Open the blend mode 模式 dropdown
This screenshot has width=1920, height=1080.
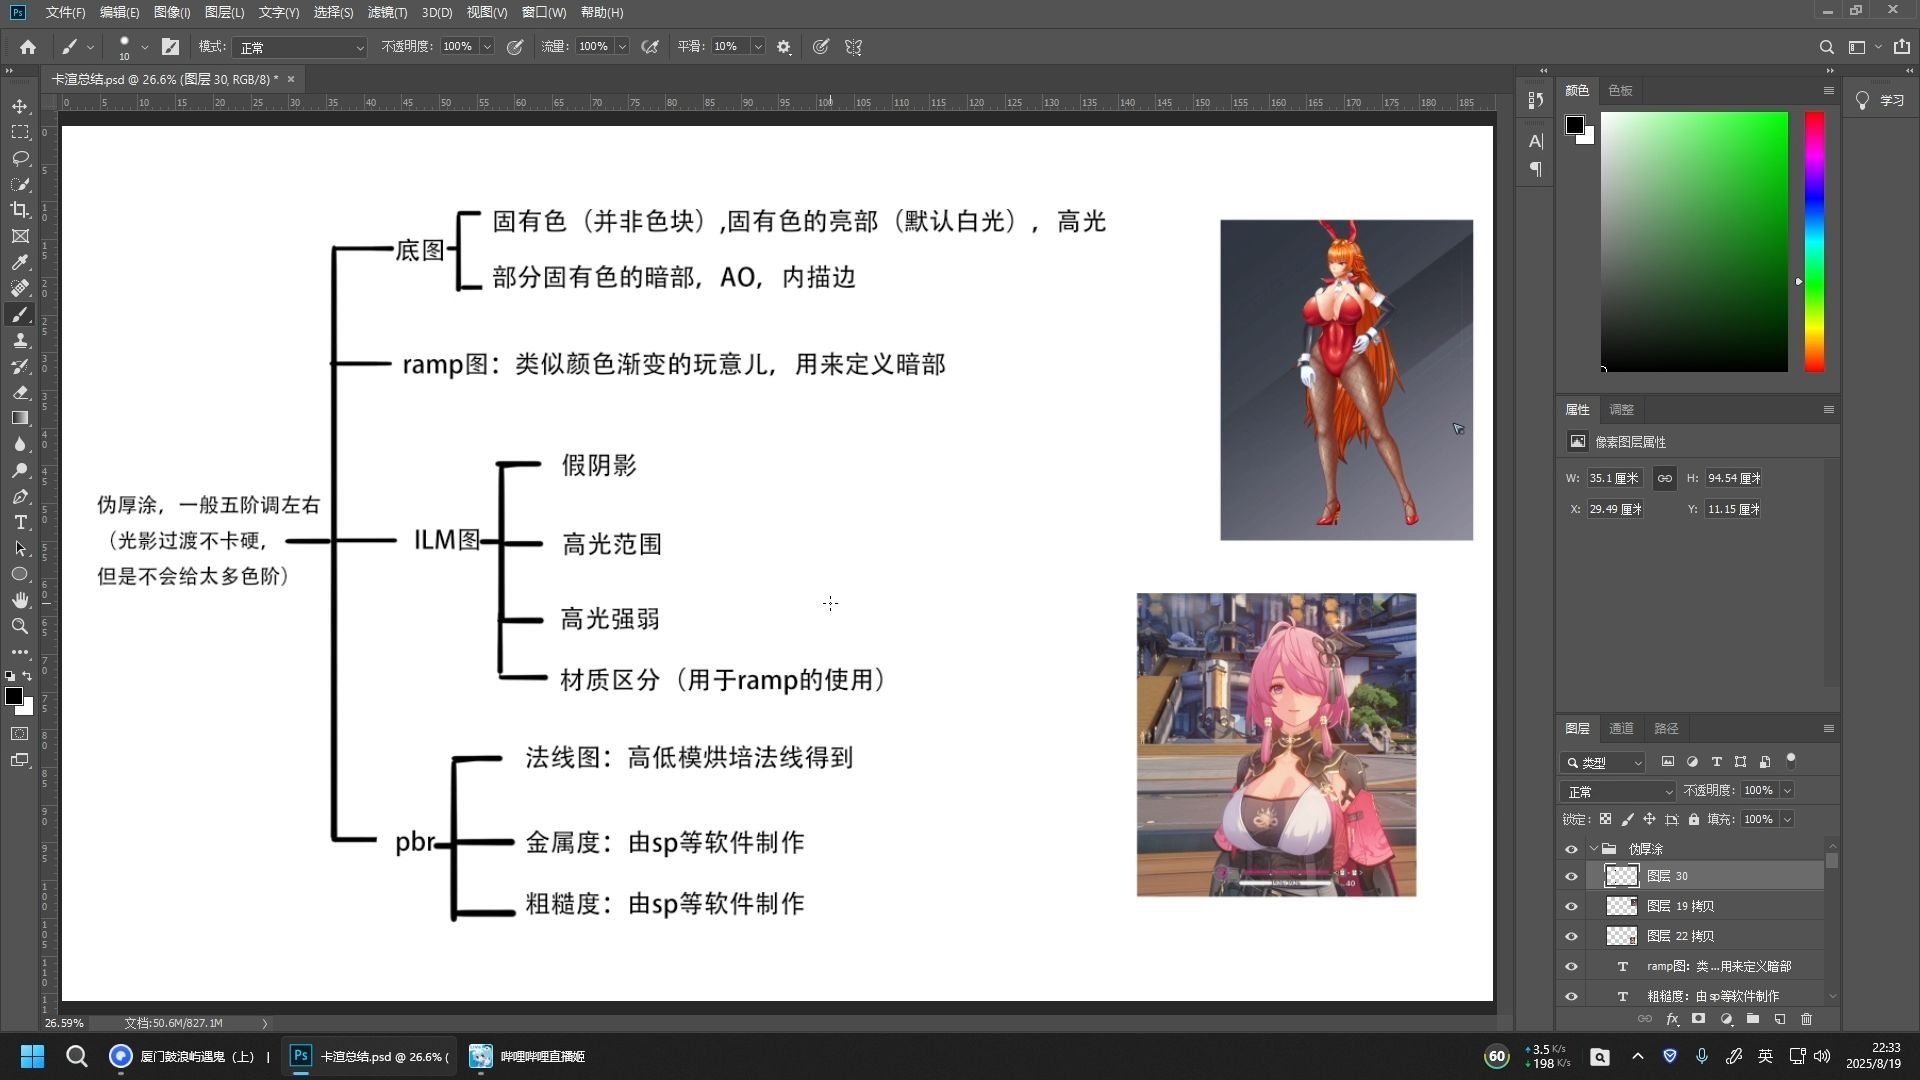(300, 47)
